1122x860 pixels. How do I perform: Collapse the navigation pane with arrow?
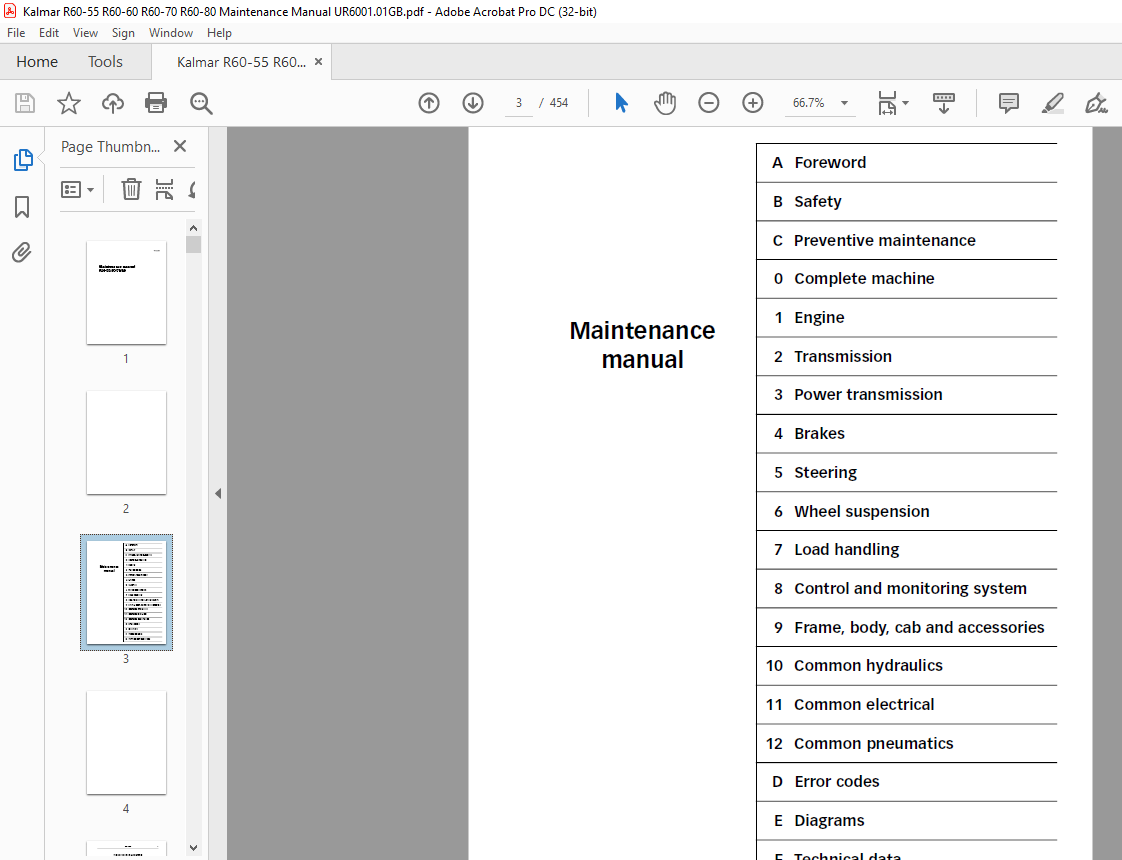[218, 494]
